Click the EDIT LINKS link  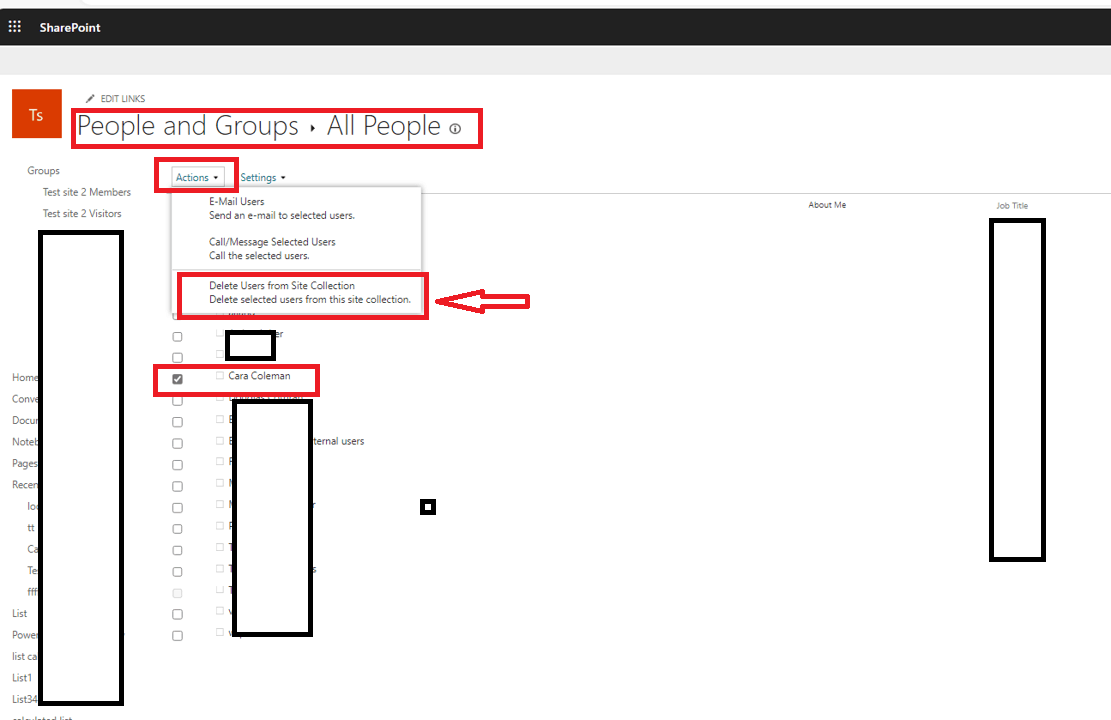123,99
